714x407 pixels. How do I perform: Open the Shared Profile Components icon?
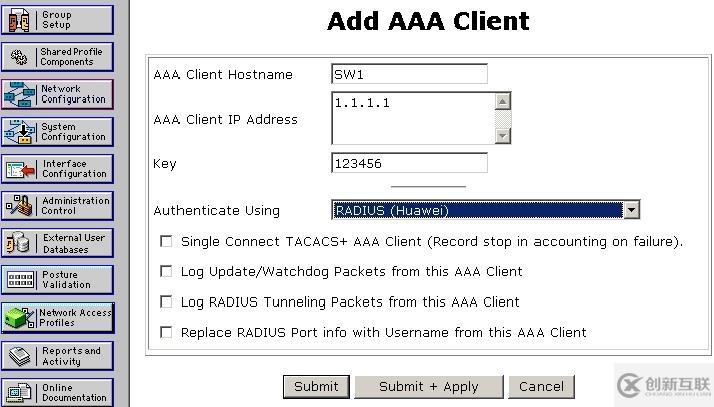coord(20,57)
